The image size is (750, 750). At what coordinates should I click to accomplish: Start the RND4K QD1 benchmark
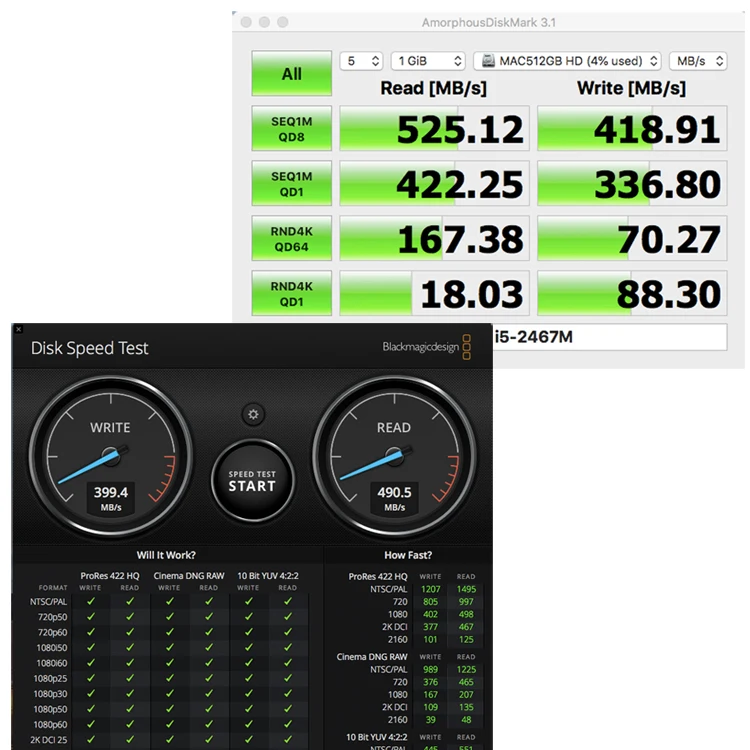pos(291,293)
